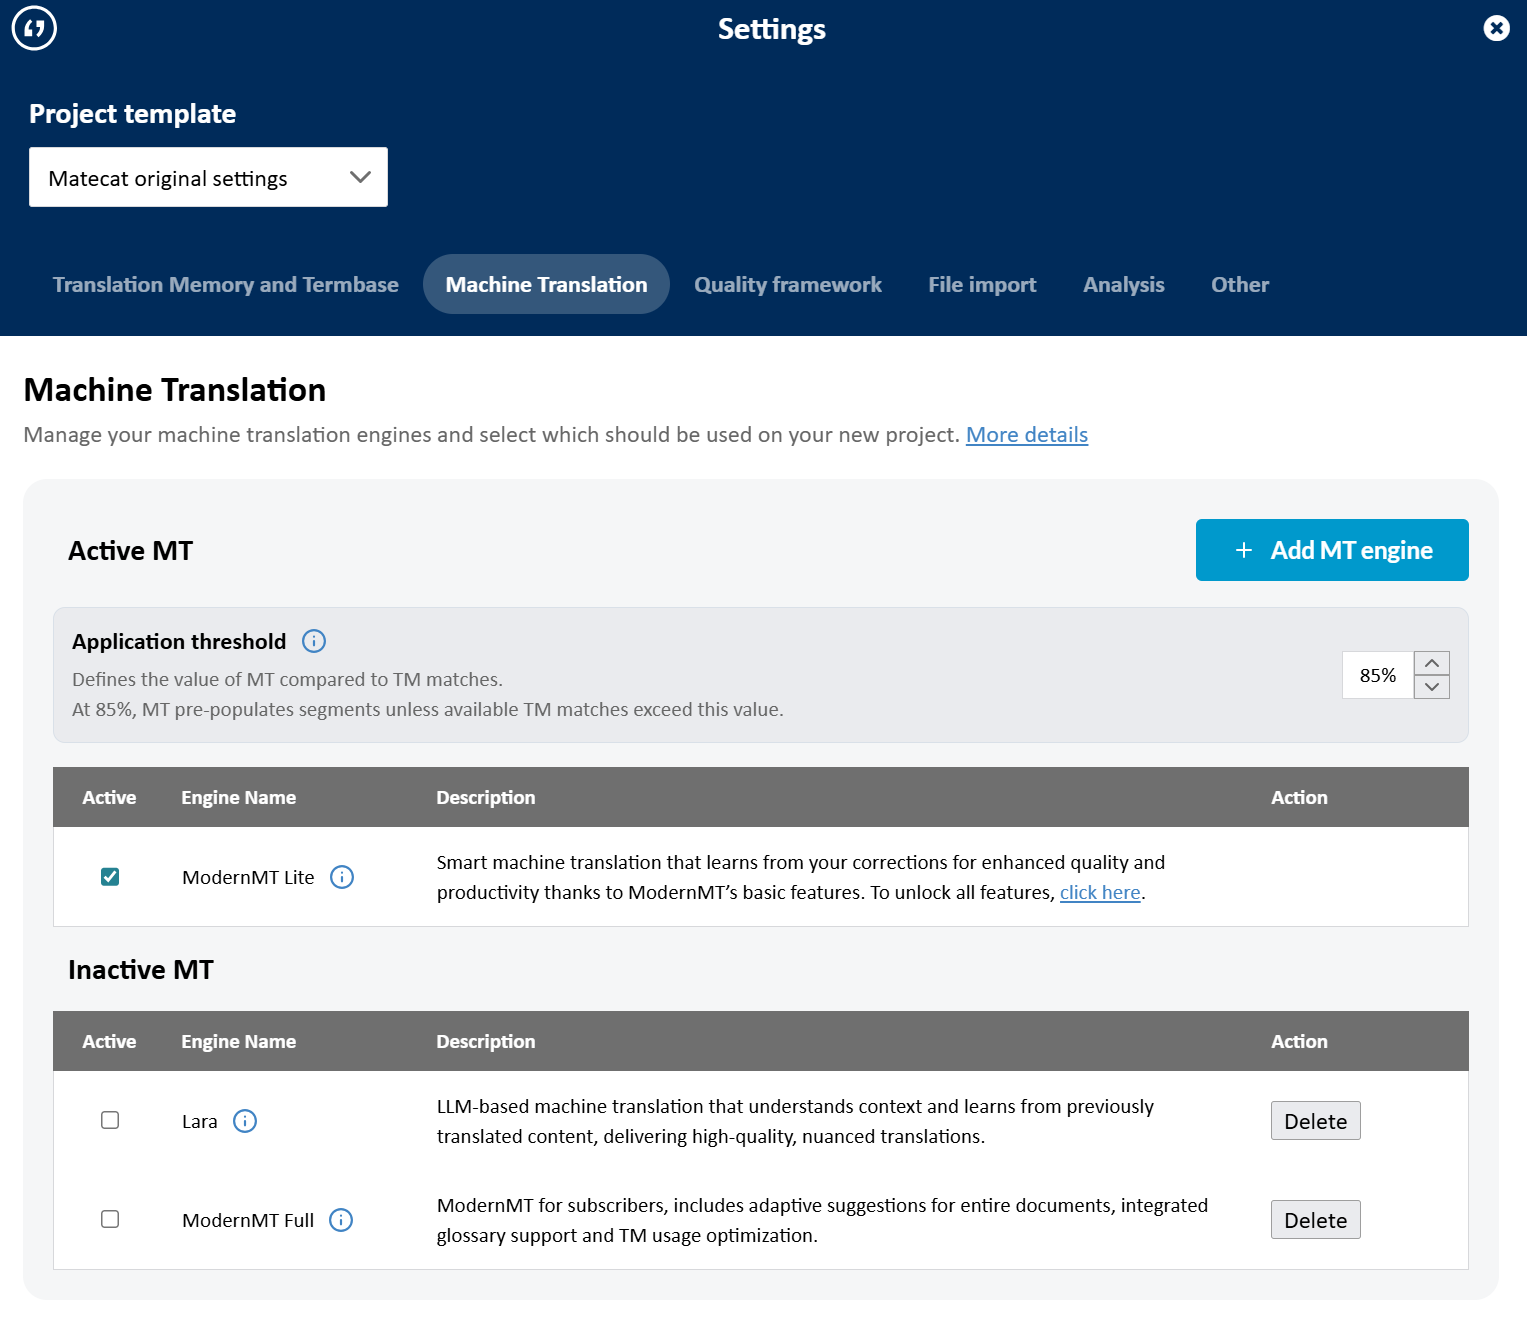1527x1340 pixels.
Task: Delete the ModernMT Full engine
Action: (x=1315, y=1220)
